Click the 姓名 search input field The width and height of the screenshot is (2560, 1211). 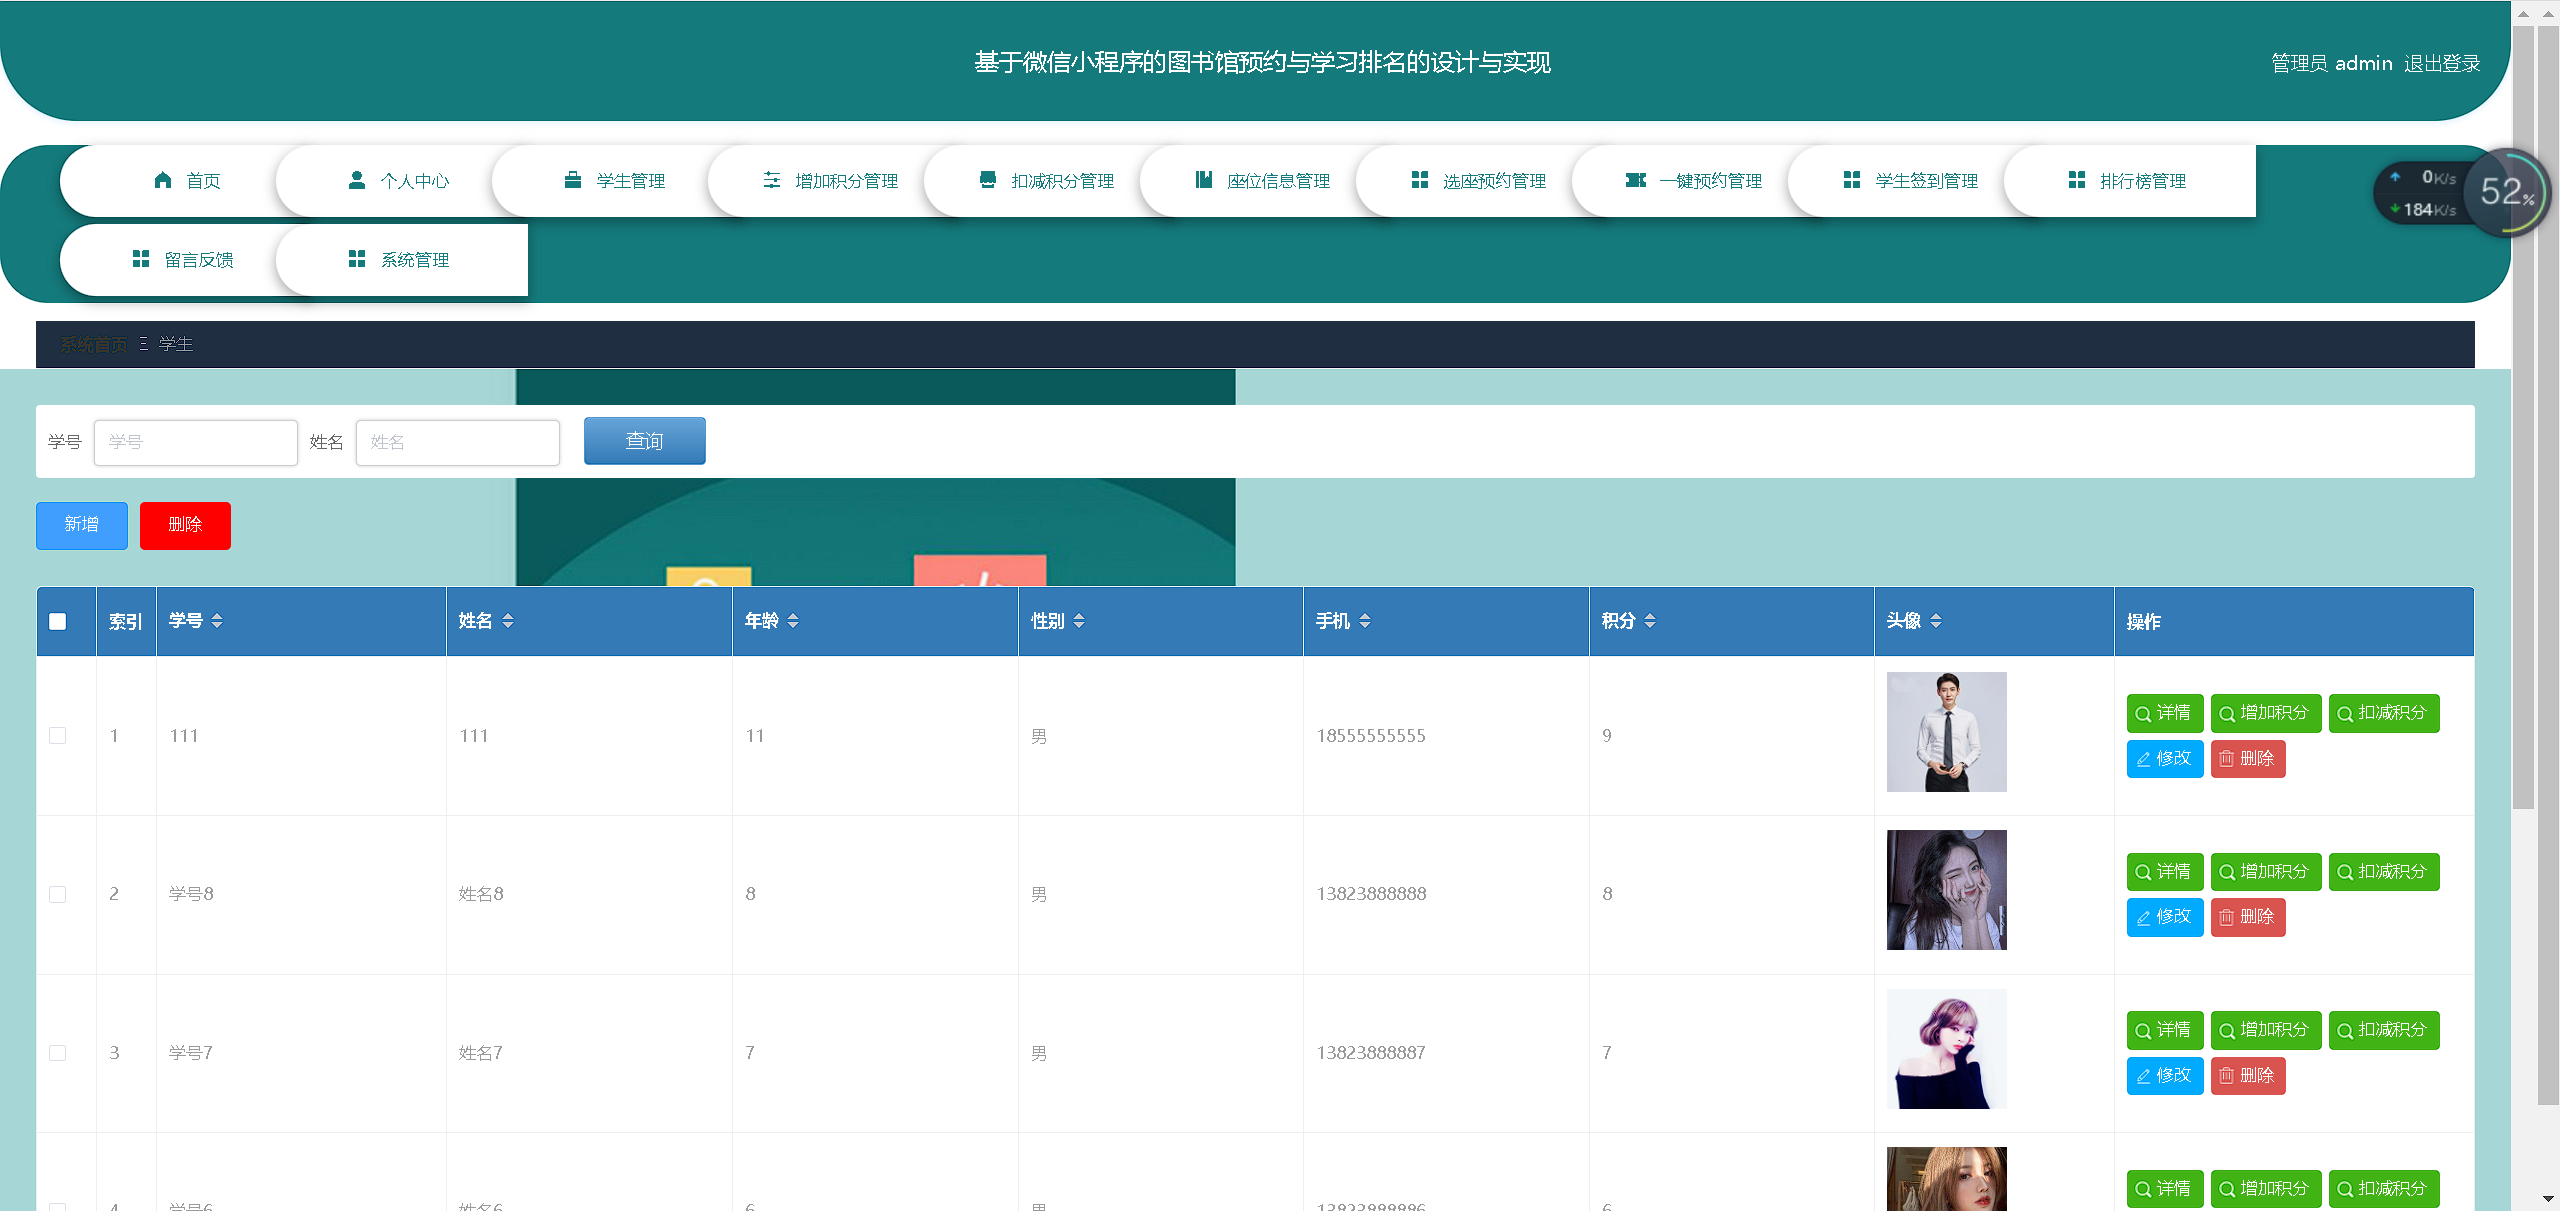point(458,442)
